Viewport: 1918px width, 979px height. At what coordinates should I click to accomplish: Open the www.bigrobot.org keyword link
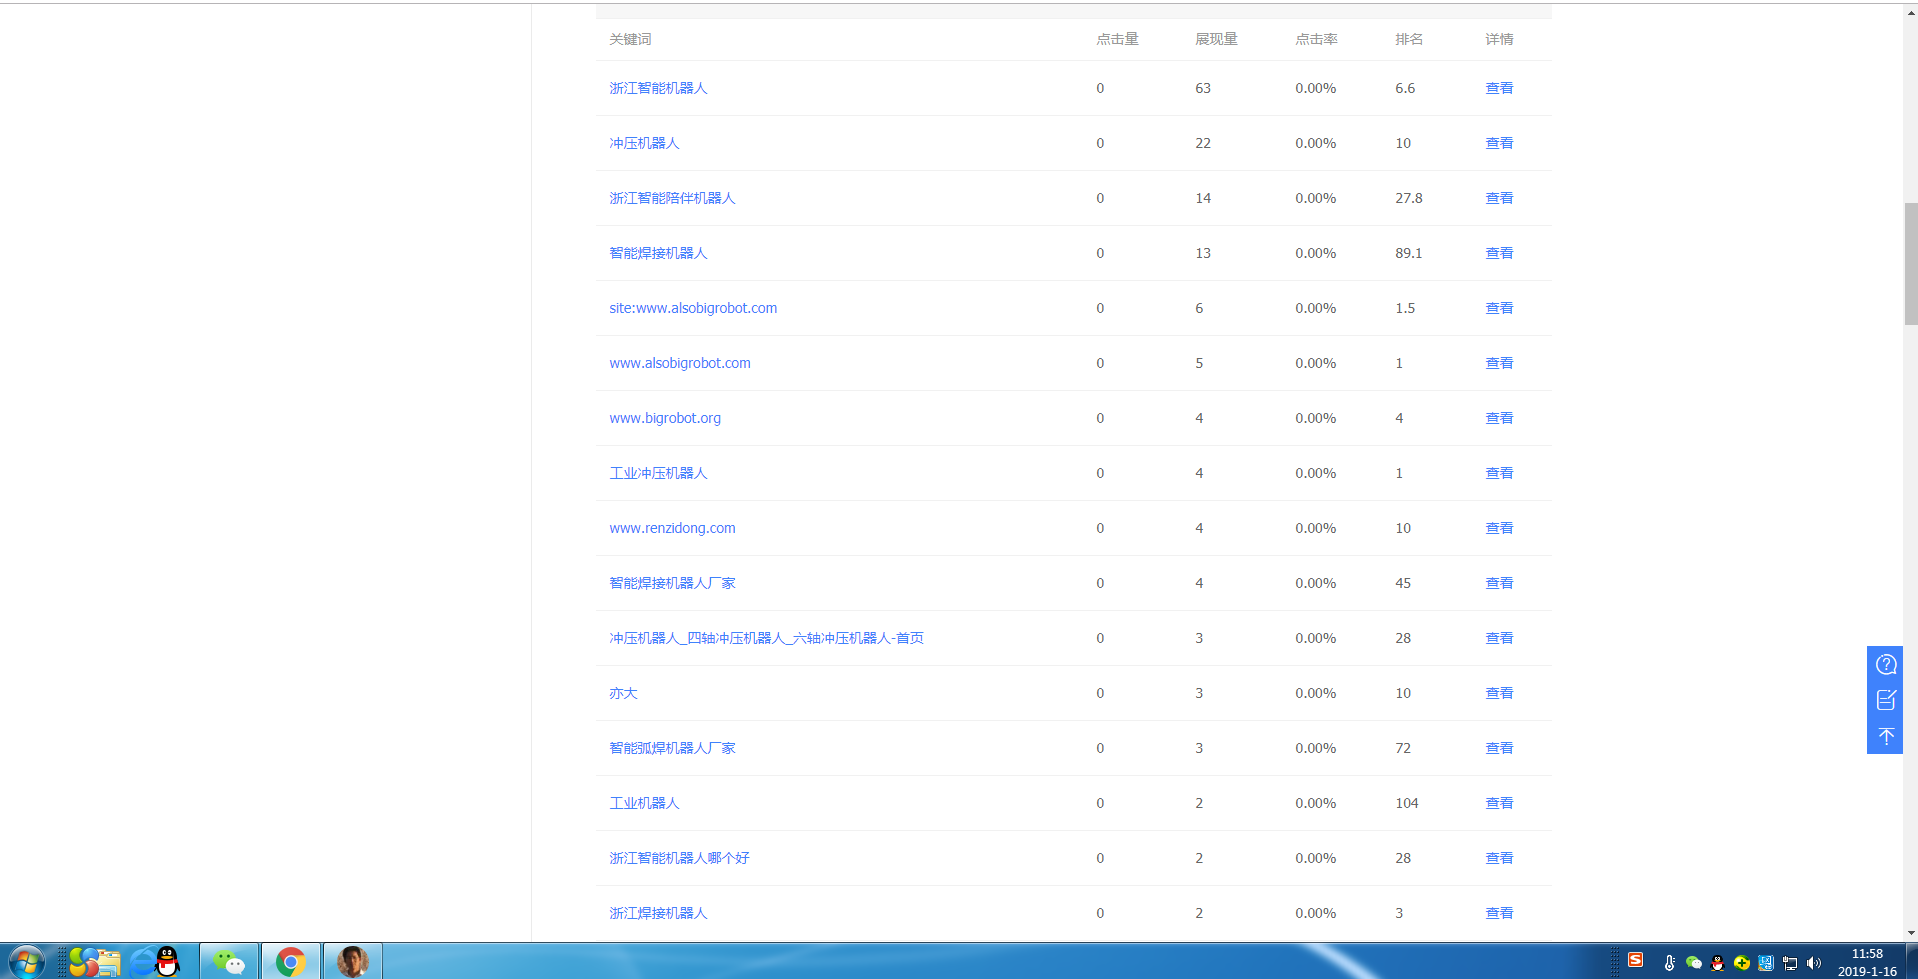[665, 418]
